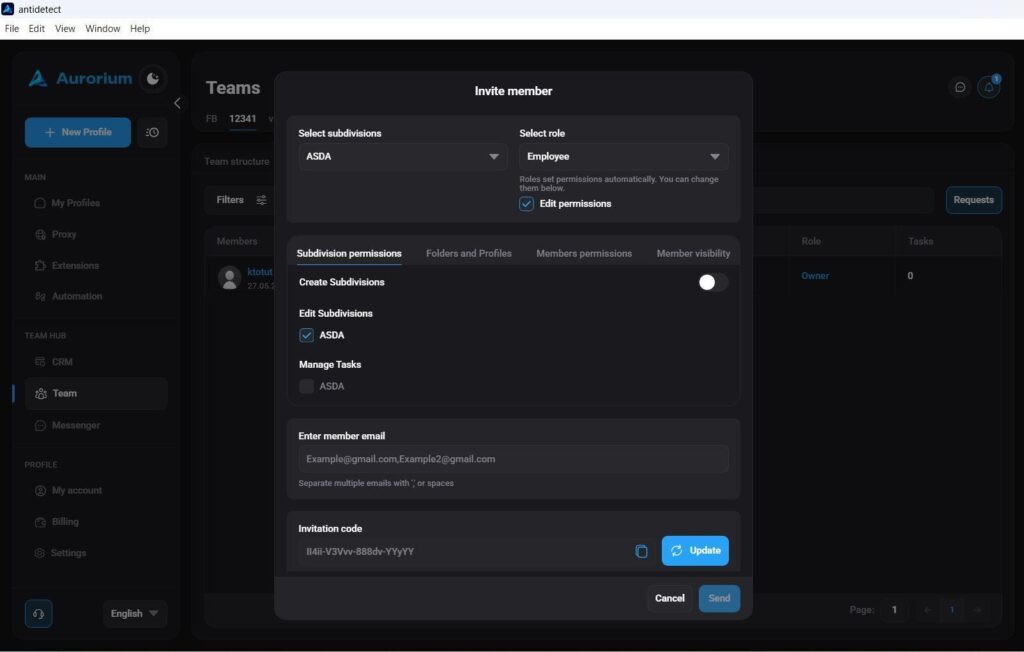Open the View menu
The height and width of the screenshot is (652, 1024).
click(x=65, y=29)
